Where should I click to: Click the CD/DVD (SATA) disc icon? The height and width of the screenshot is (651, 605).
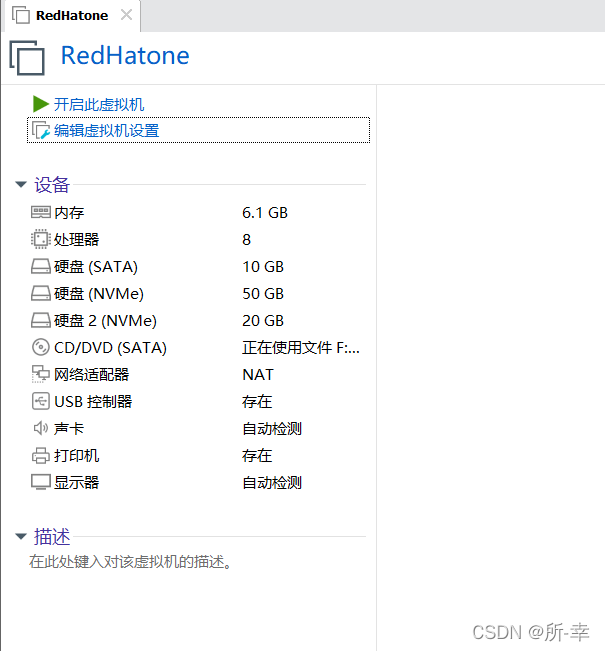coord(41,348)
